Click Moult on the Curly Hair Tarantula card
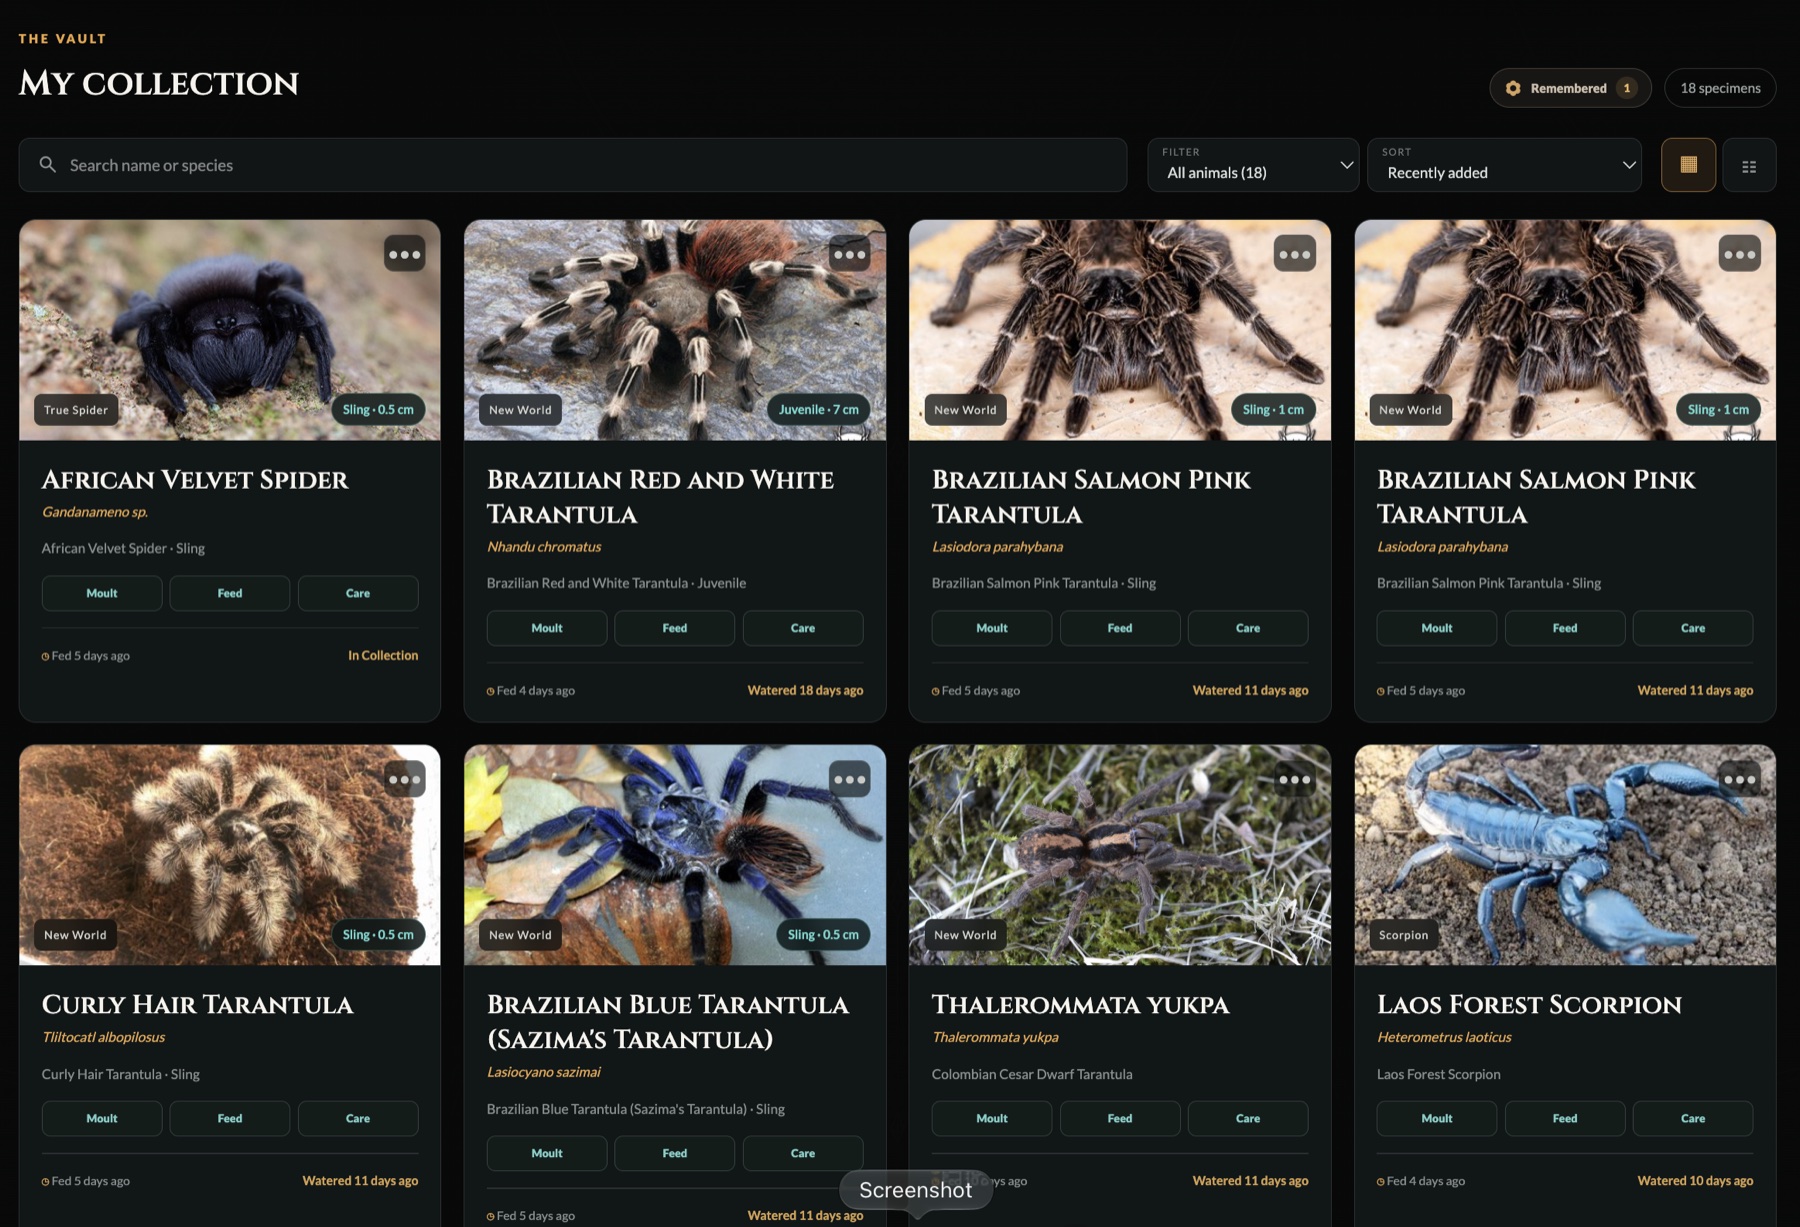Image resolution: width=1800 pixels, height=1227 pixels. 102,1118
